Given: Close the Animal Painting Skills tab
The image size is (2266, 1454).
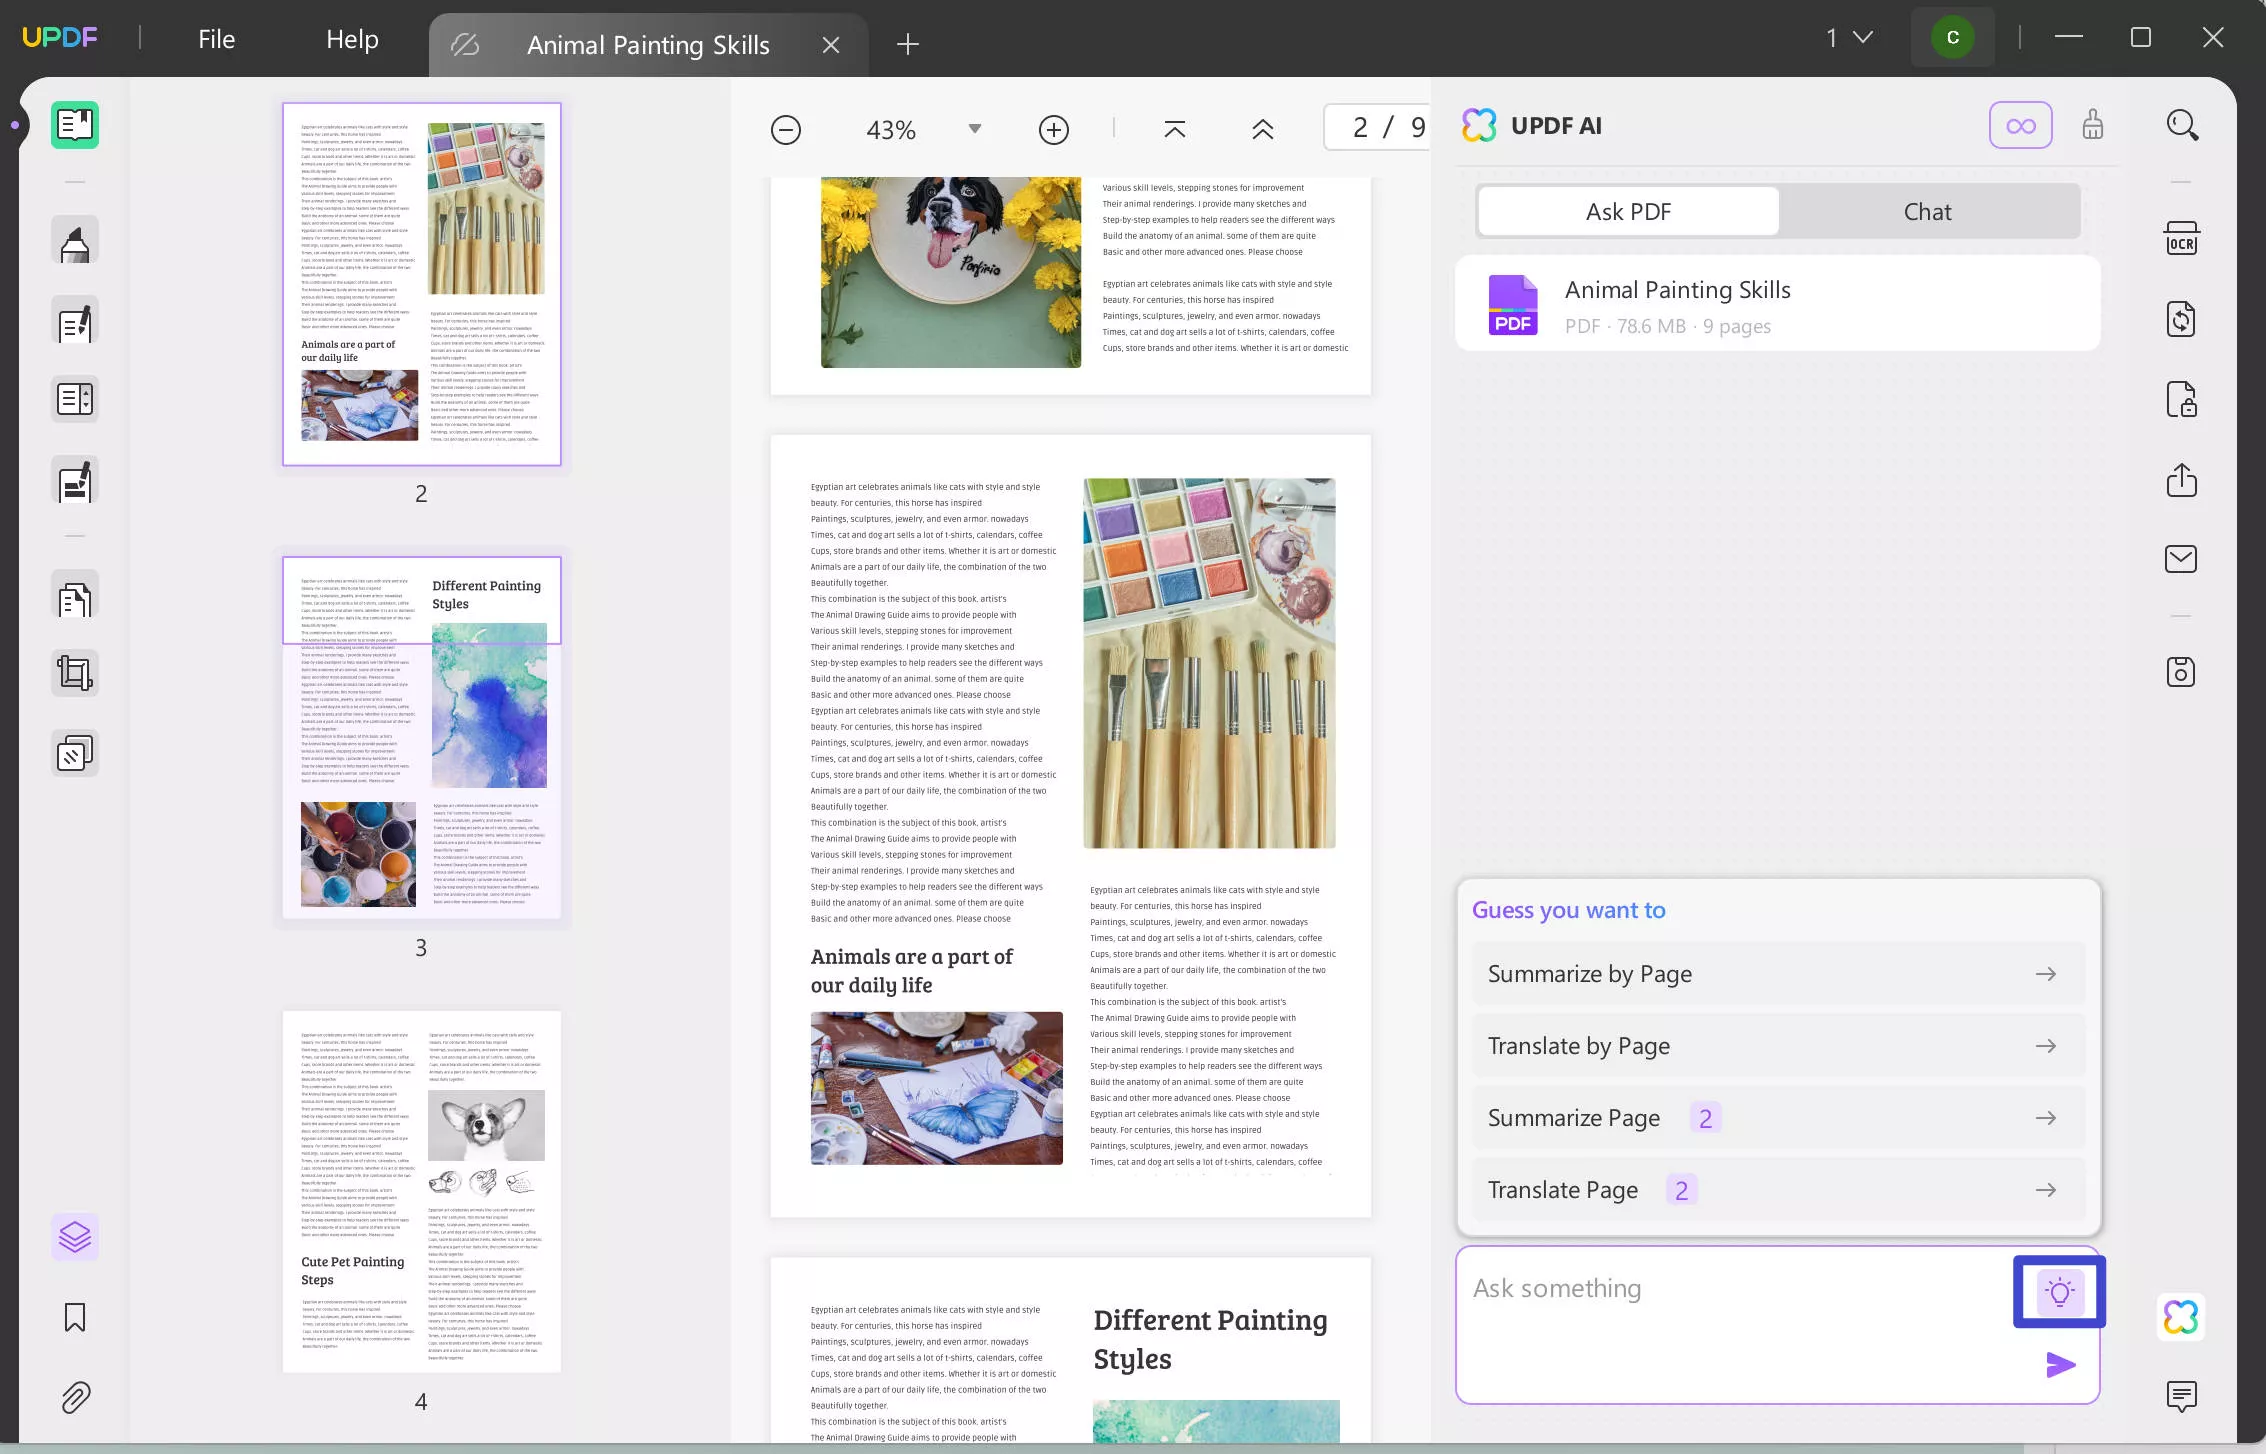Looking at the screenshot, I should pyautogui.click(x=831, y=45).
